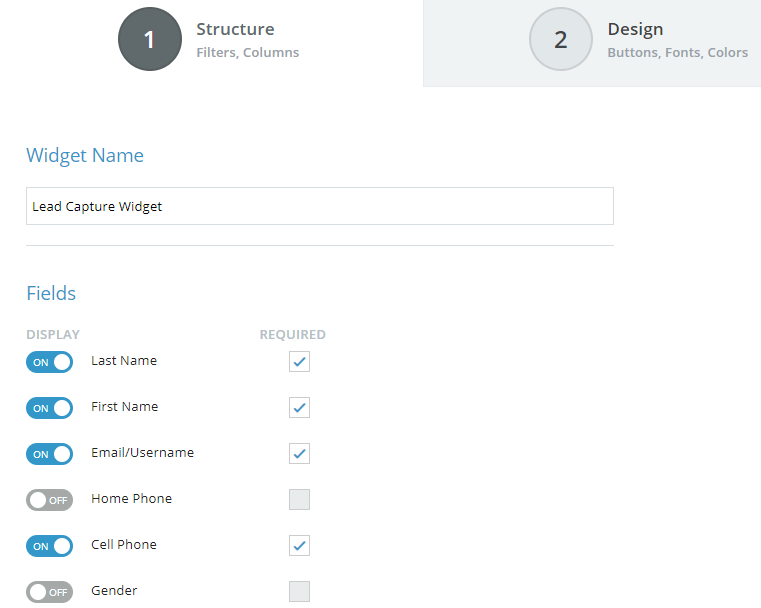Uncheck the Email/Username required checkbox
The width and height of the screenshot is (761, 608).
(299, 454)
